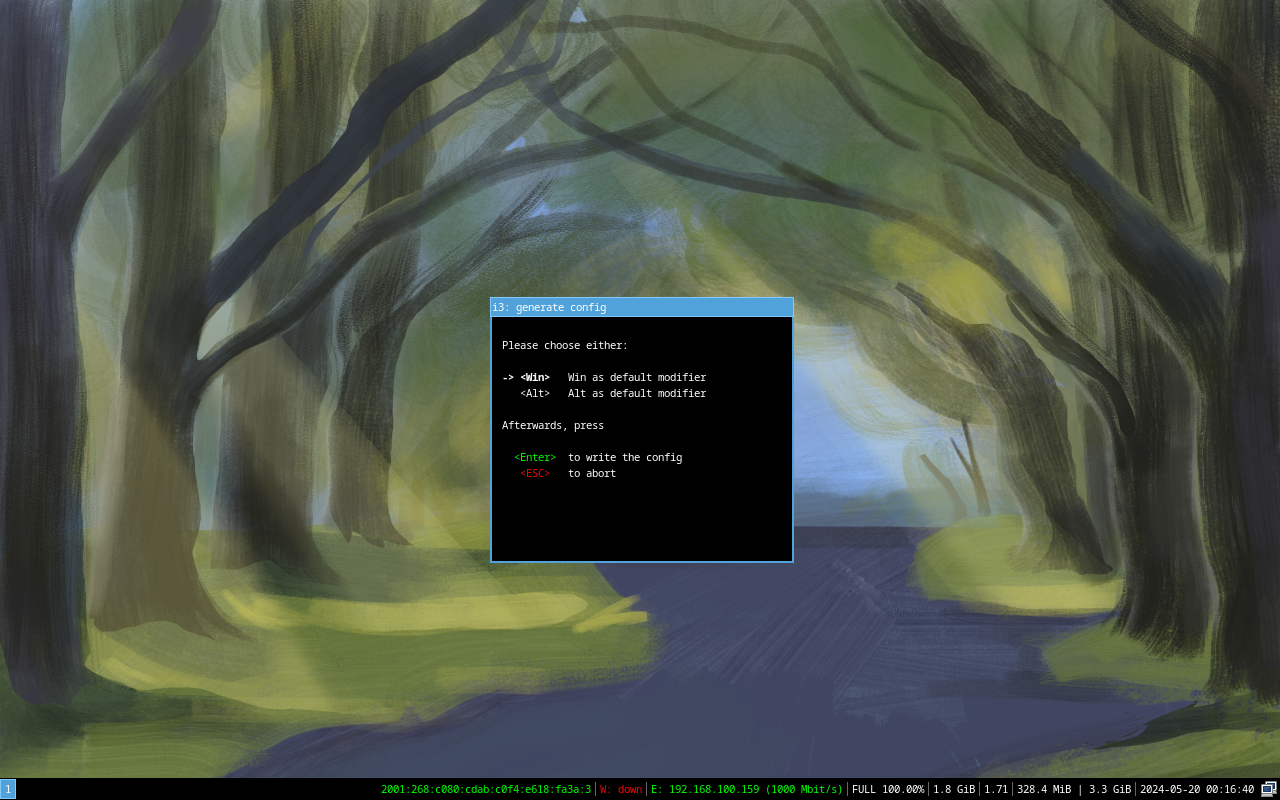Click the IPv6 address in status bar
Image resolution: width=1280 pixels, height=800 pixels.
[x=486, y=789]
